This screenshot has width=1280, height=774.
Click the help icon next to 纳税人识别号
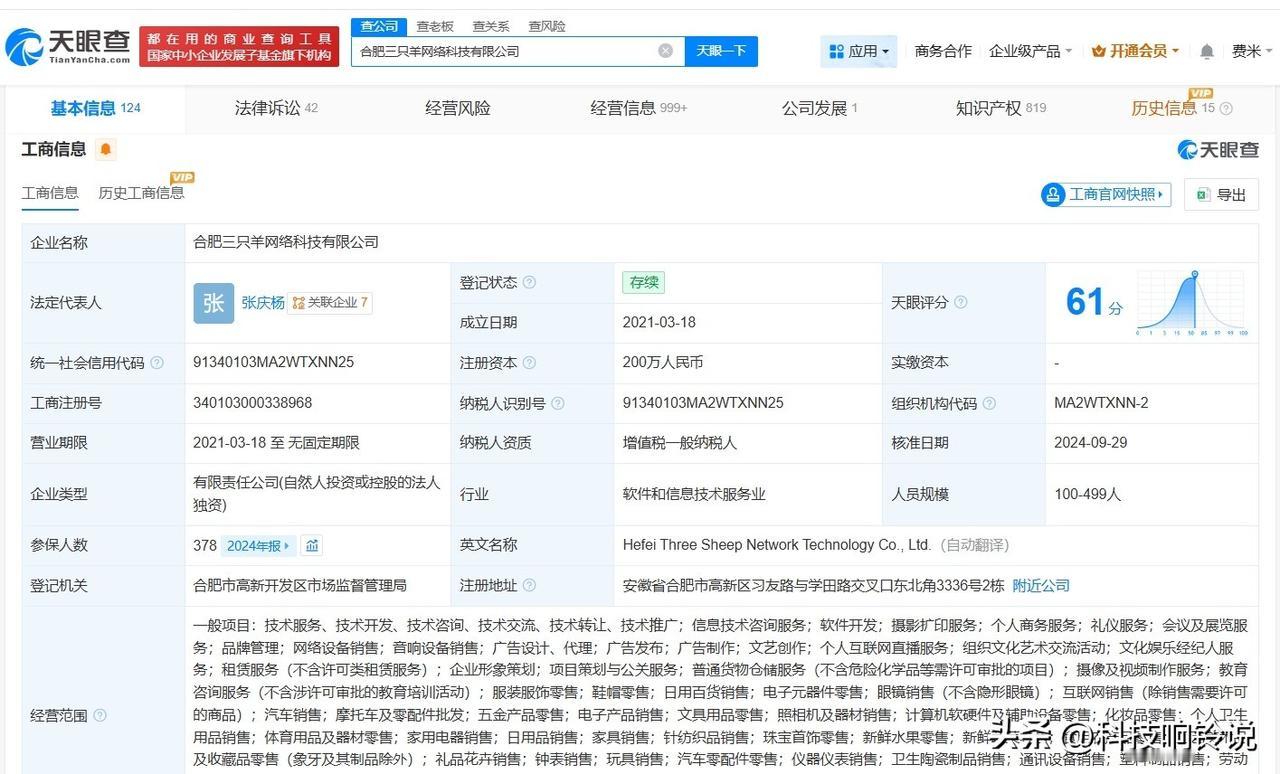558,403
